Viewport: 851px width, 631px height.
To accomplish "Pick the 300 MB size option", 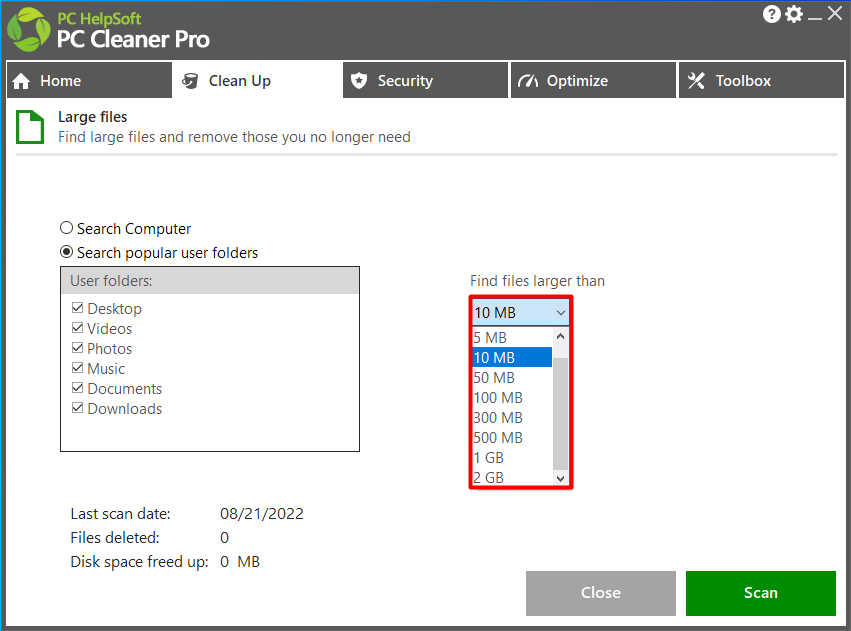I will pos(512,418).
